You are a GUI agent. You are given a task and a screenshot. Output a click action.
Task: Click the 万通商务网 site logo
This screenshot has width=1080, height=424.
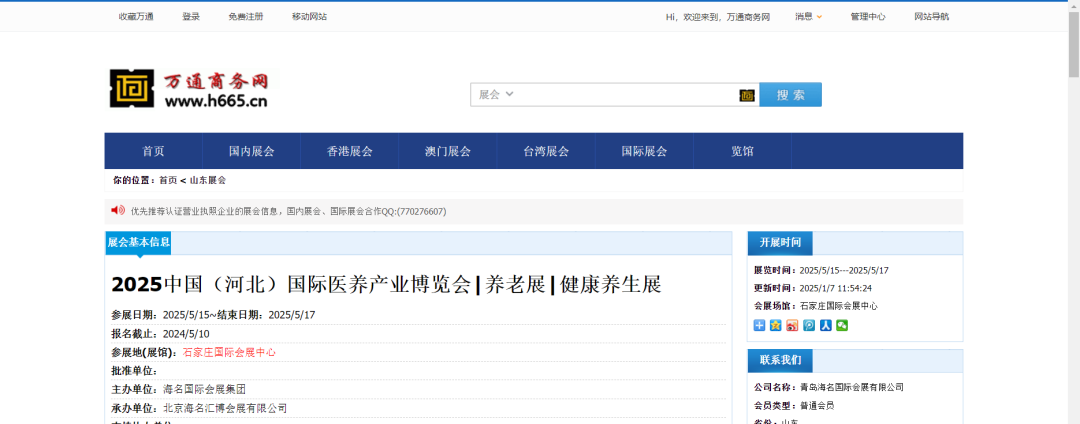[189, 90]
